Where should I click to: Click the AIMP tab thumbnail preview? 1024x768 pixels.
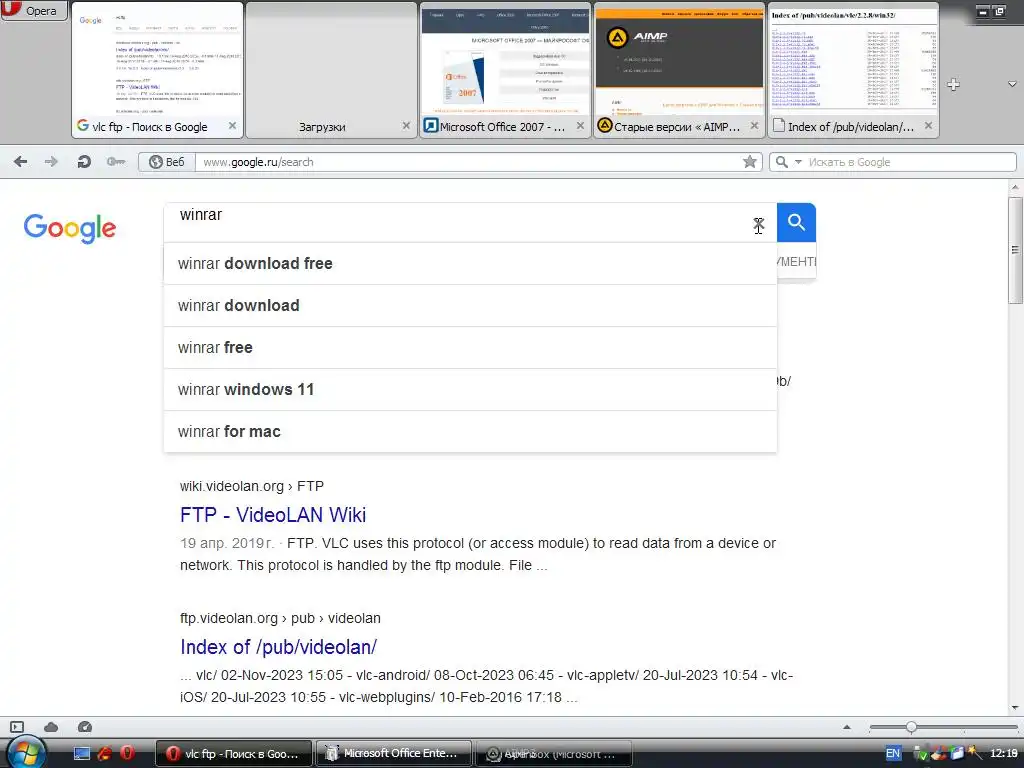pyautogui.click(x=679, y=60)
